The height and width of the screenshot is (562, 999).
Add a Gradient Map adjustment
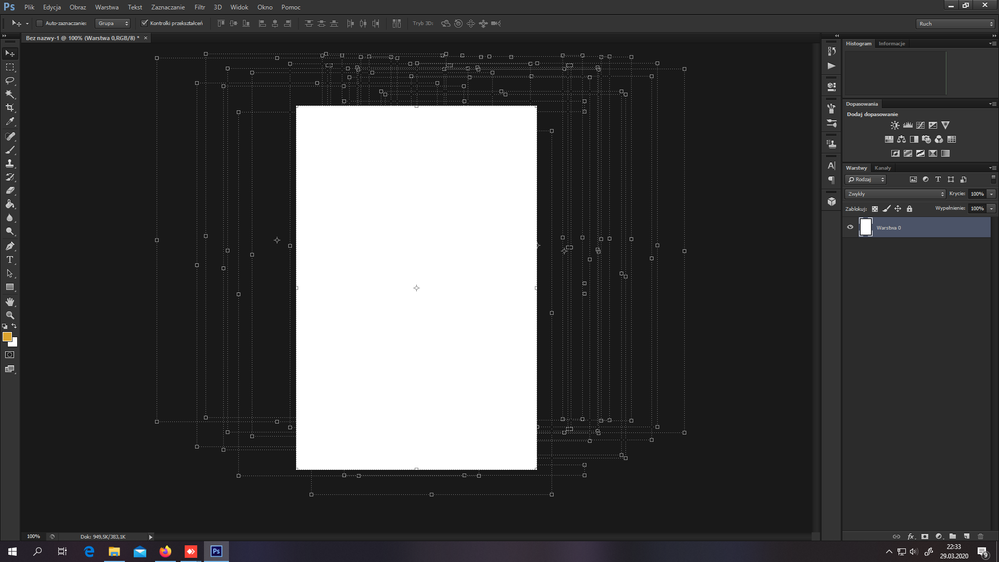(x=945, y=154)
